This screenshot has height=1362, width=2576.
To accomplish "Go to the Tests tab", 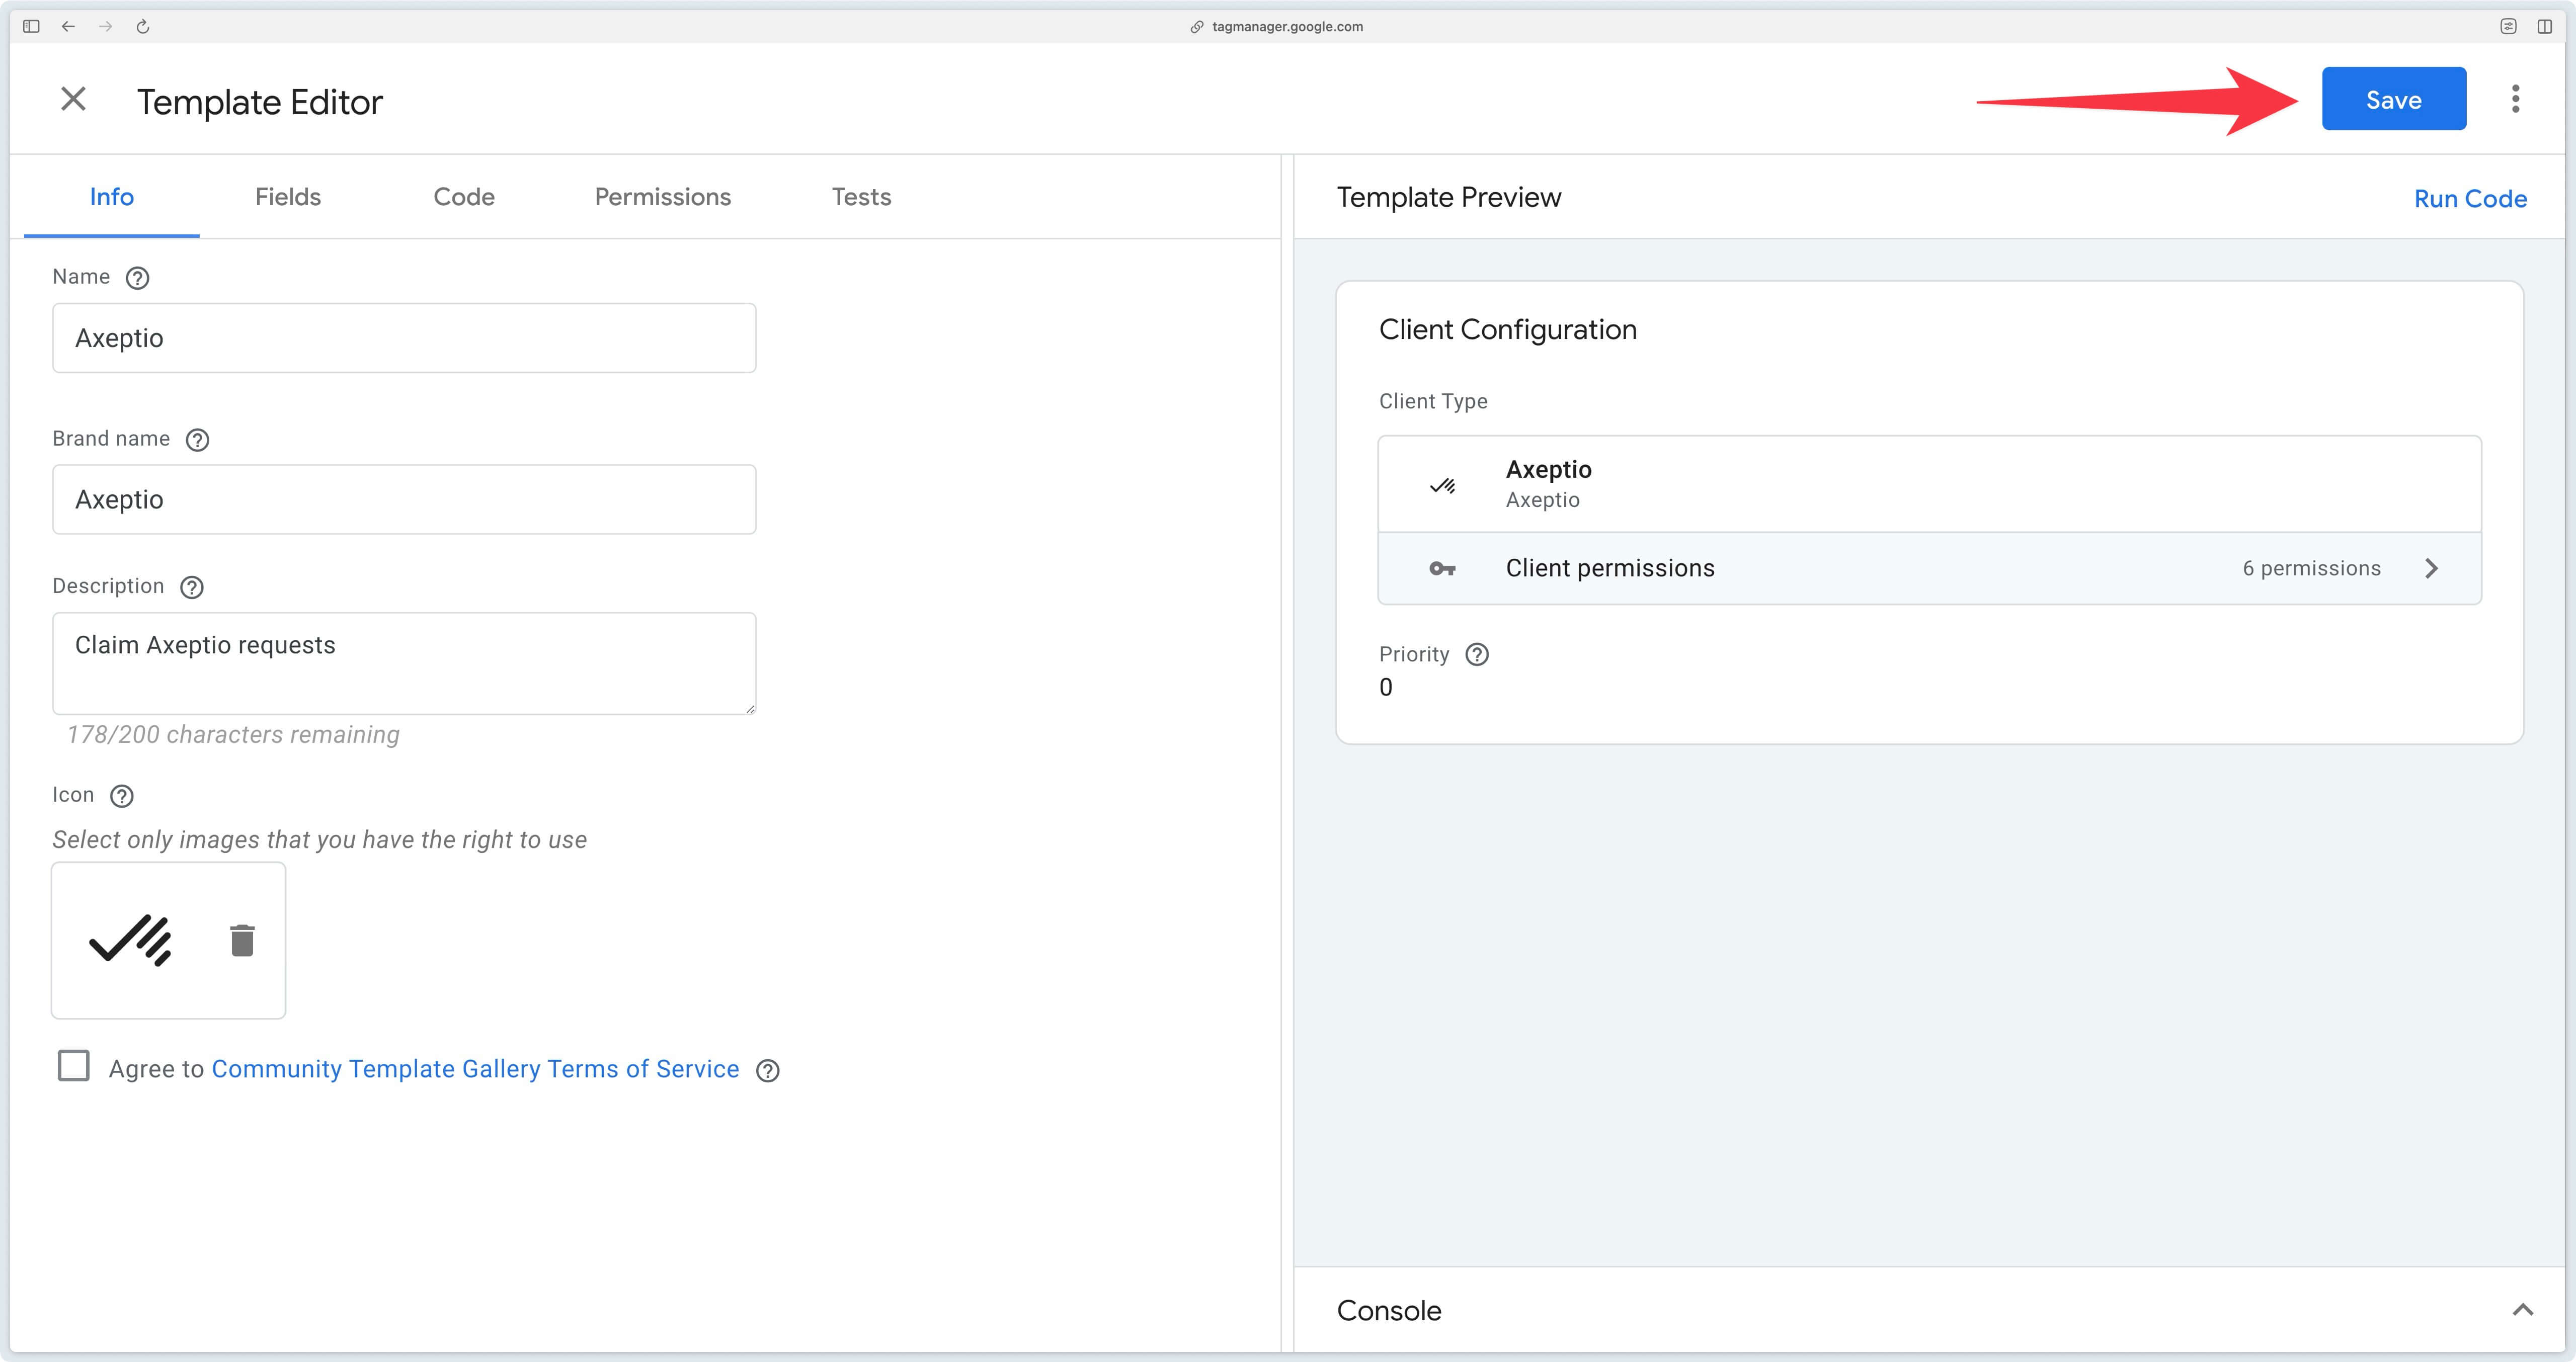I will (861, 197).
